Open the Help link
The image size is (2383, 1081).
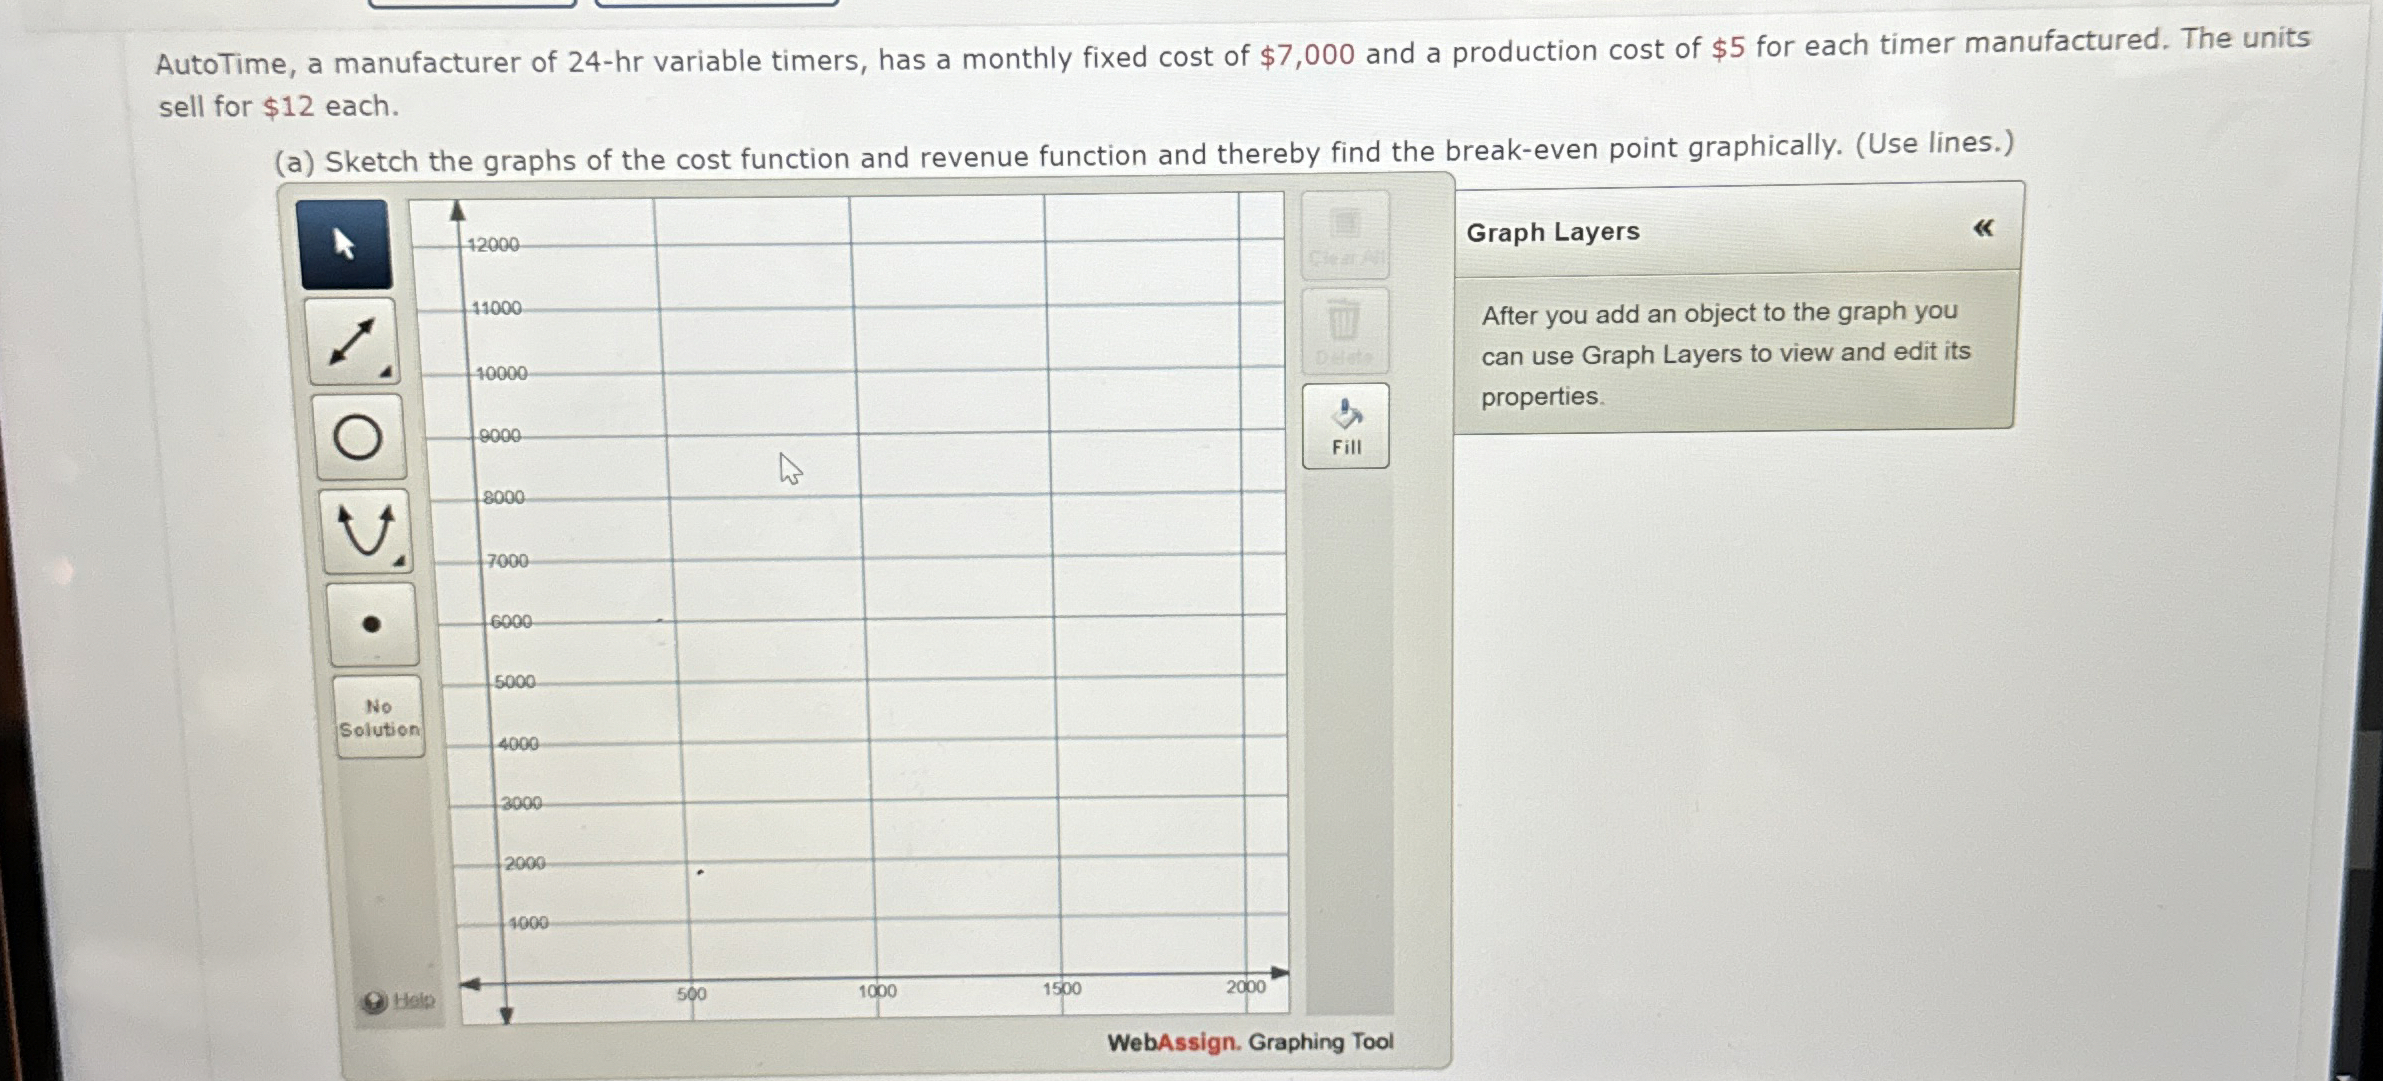click(x=412, y=1000)
